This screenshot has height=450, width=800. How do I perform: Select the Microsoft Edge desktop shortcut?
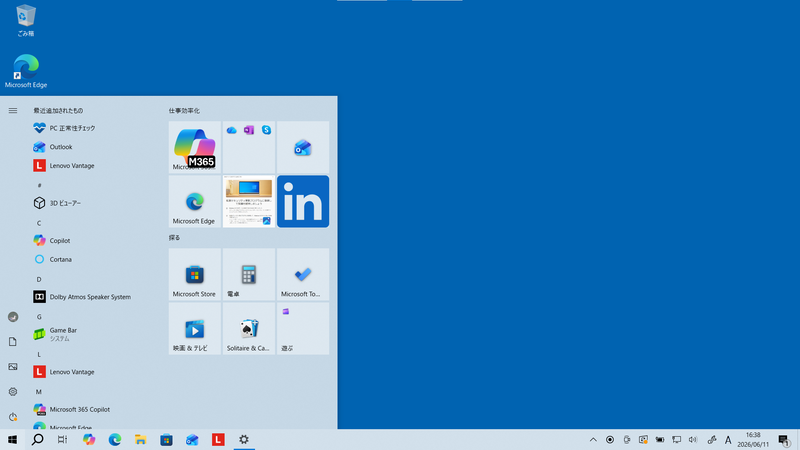pos(26,71)
